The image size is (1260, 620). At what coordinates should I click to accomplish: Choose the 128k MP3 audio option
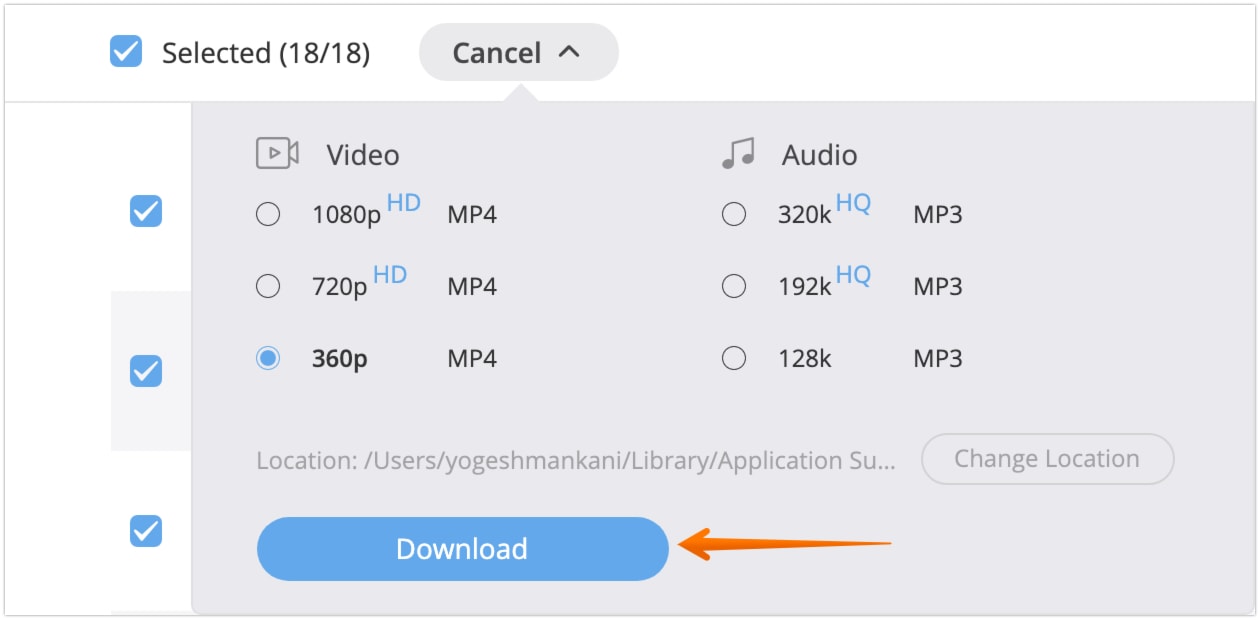734,358
